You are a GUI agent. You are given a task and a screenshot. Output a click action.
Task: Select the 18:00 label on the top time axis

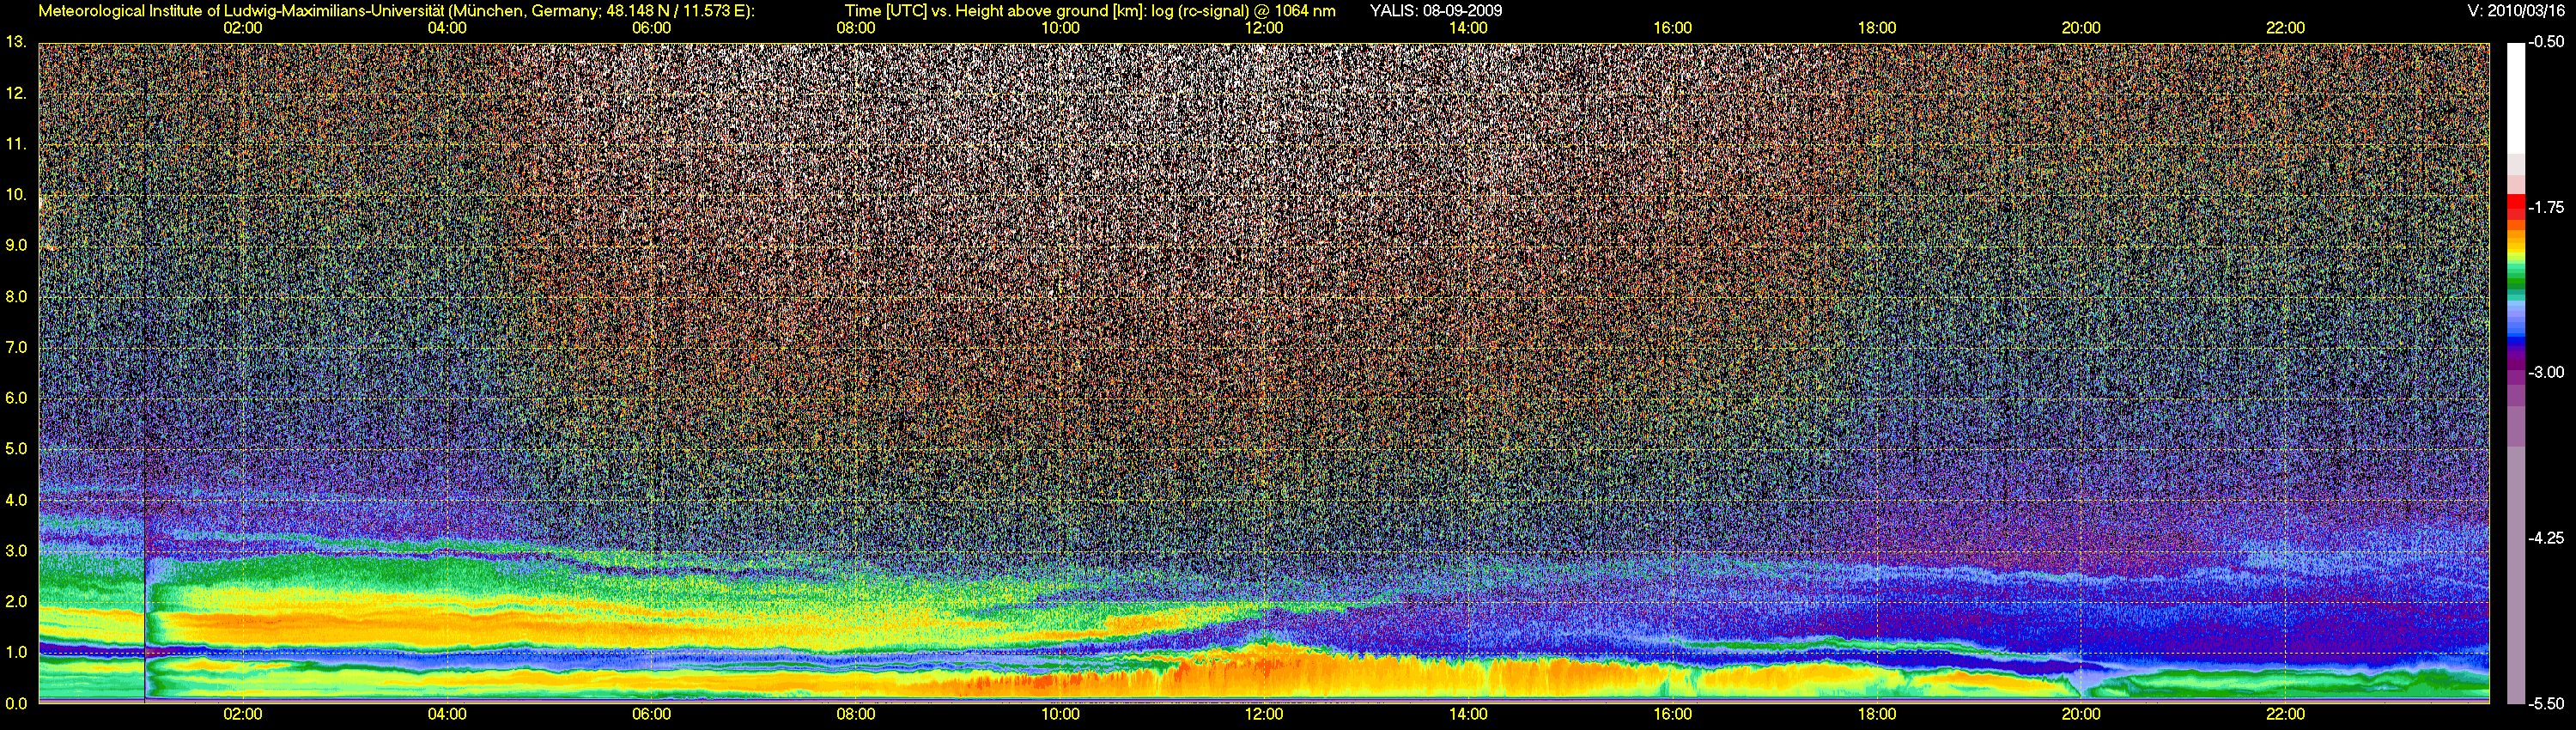1877,28
